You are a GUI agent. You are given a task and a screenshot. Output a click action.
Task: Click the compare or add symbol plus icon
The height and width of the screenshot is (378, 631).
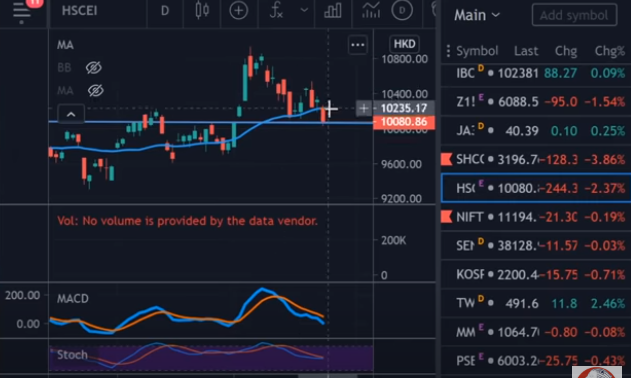[x=239, y=10]
